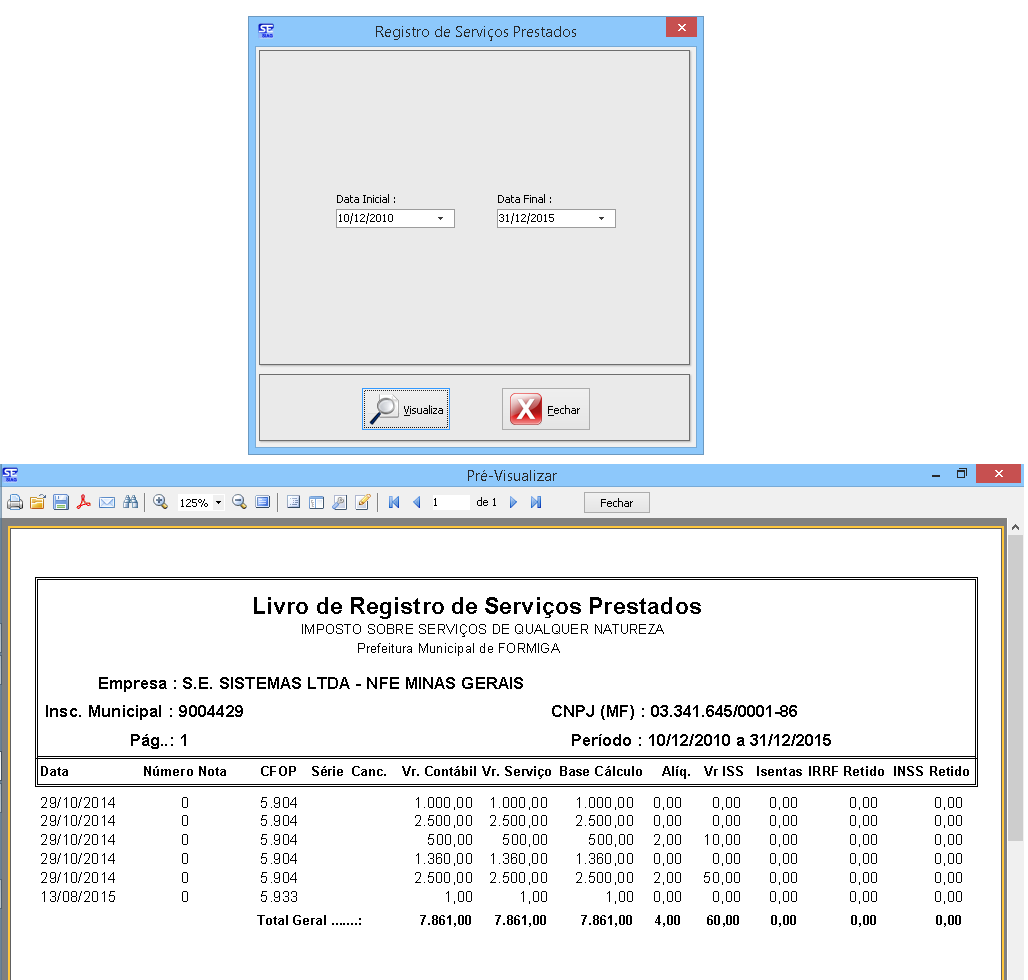Click the page number input field
This screenshot has width=1028, height=980.
(x=449, y=503)
